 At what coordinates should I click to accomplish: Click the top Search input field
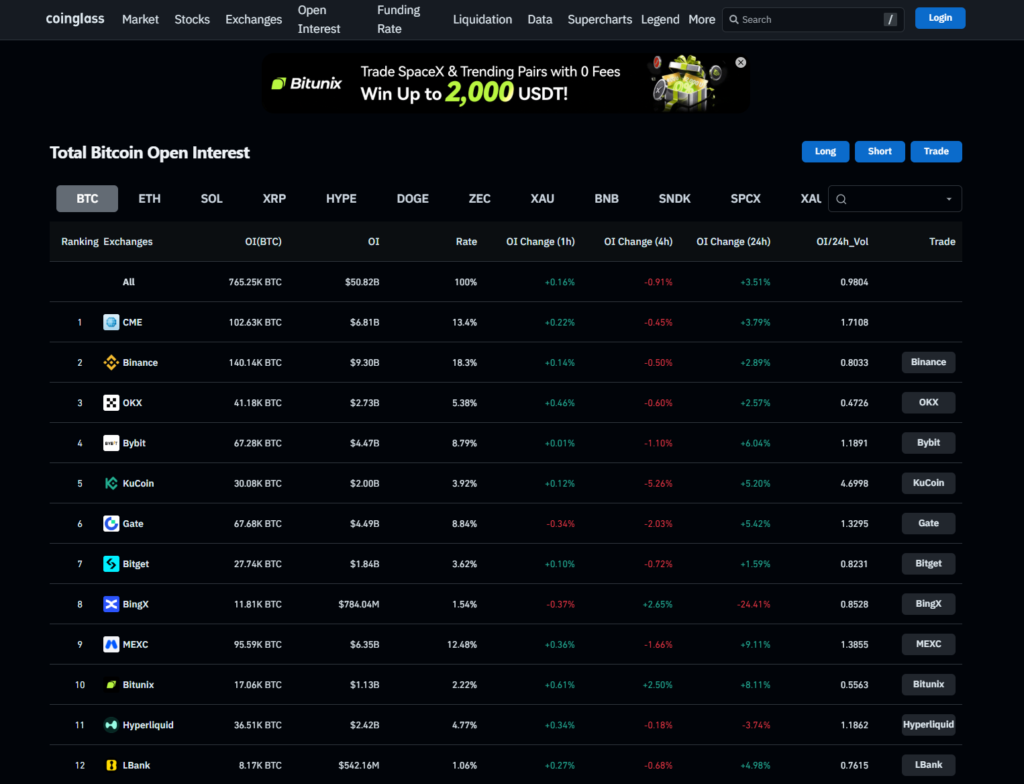tap(813, 20)
